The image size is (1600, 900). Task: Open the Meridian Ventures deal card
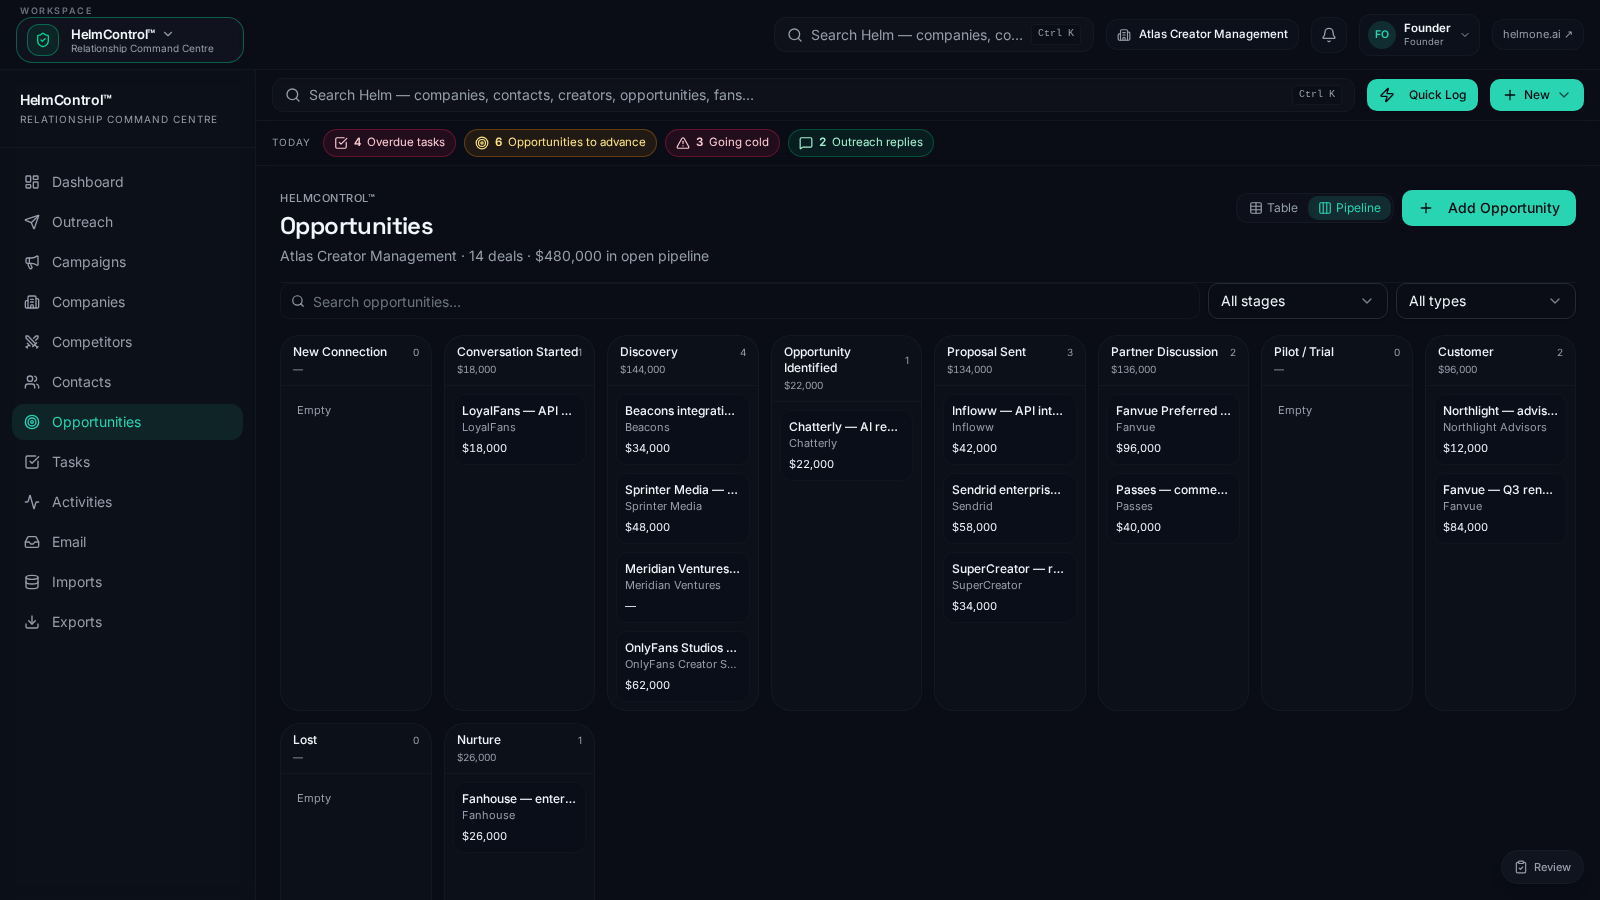682,587
